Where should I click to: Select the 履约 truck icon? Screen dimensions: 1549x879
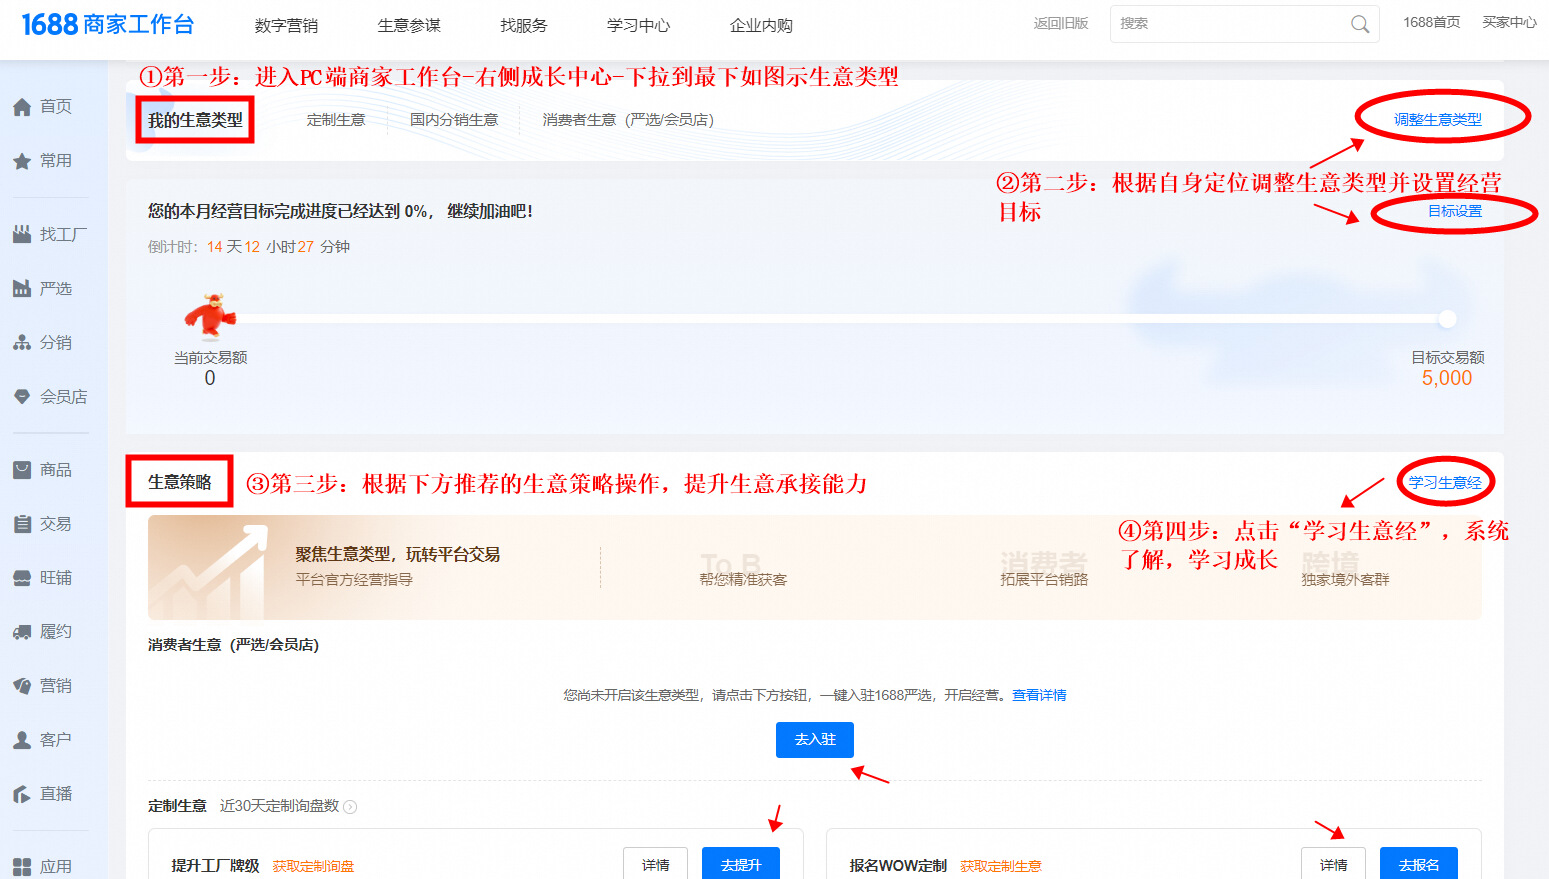22,632
